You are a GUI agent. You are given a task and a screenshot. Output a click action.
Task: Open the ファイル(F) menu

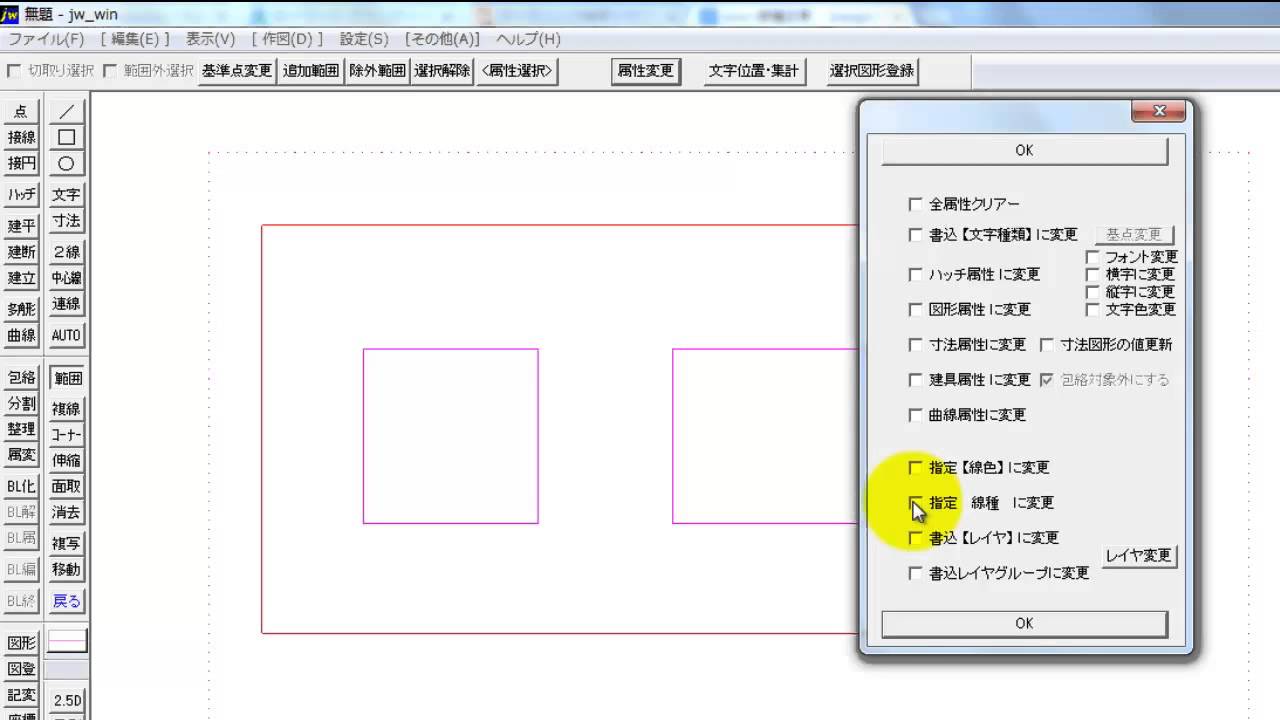click(x=46, y=39)
